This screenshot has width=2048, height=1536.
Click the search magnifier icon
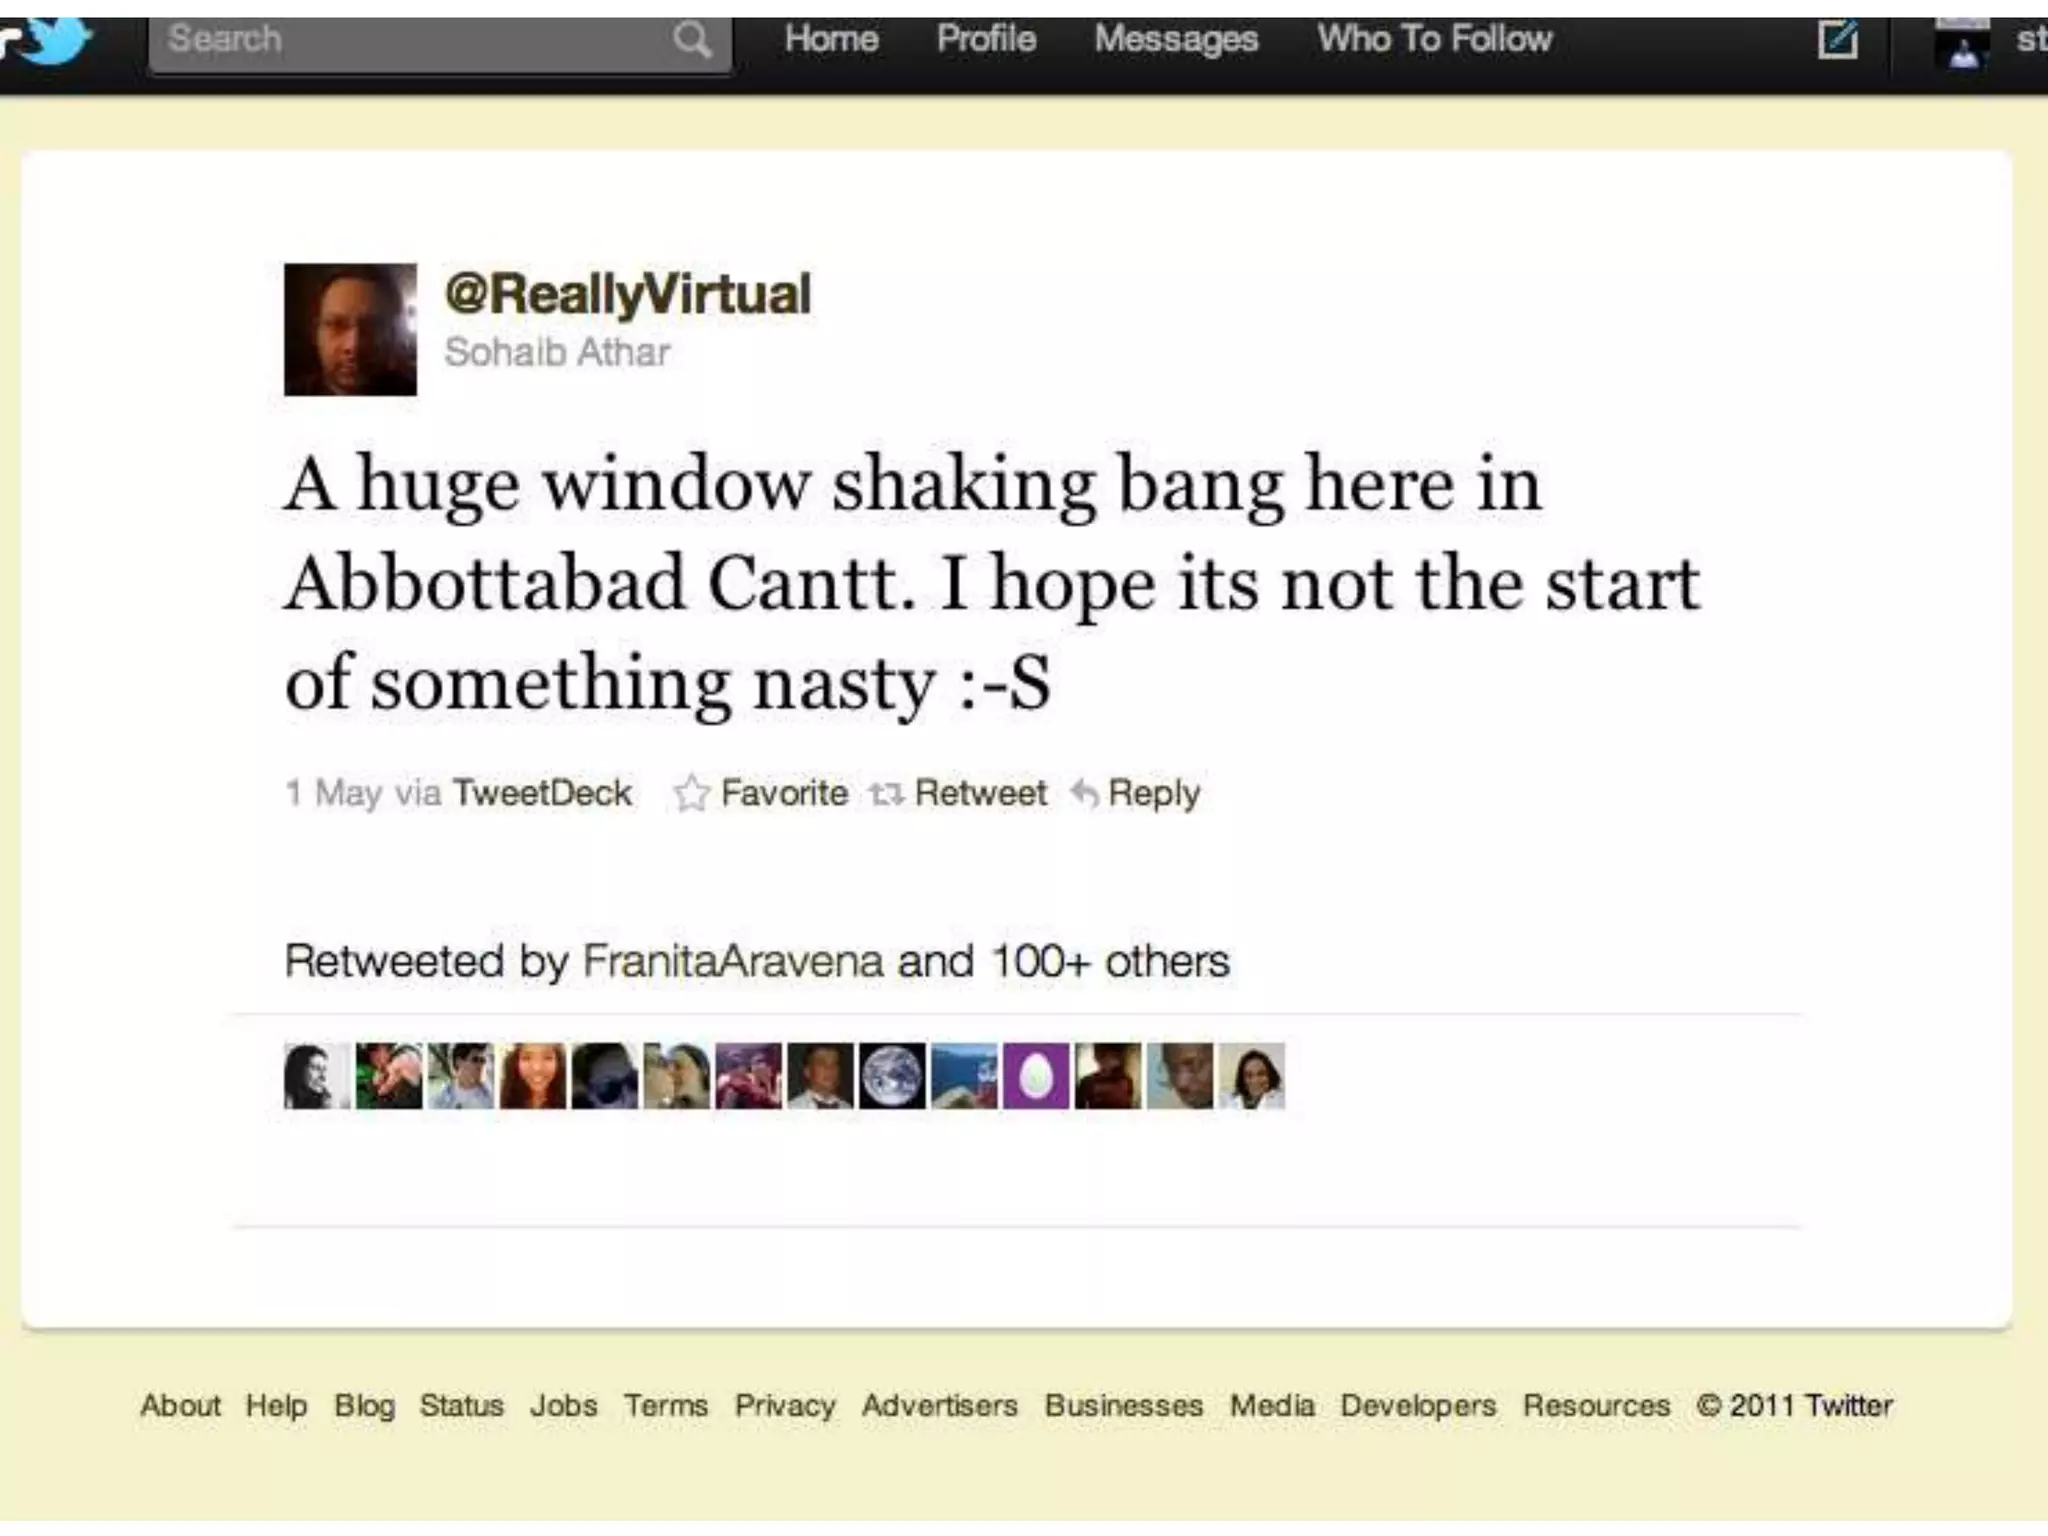tap(692, 40)
